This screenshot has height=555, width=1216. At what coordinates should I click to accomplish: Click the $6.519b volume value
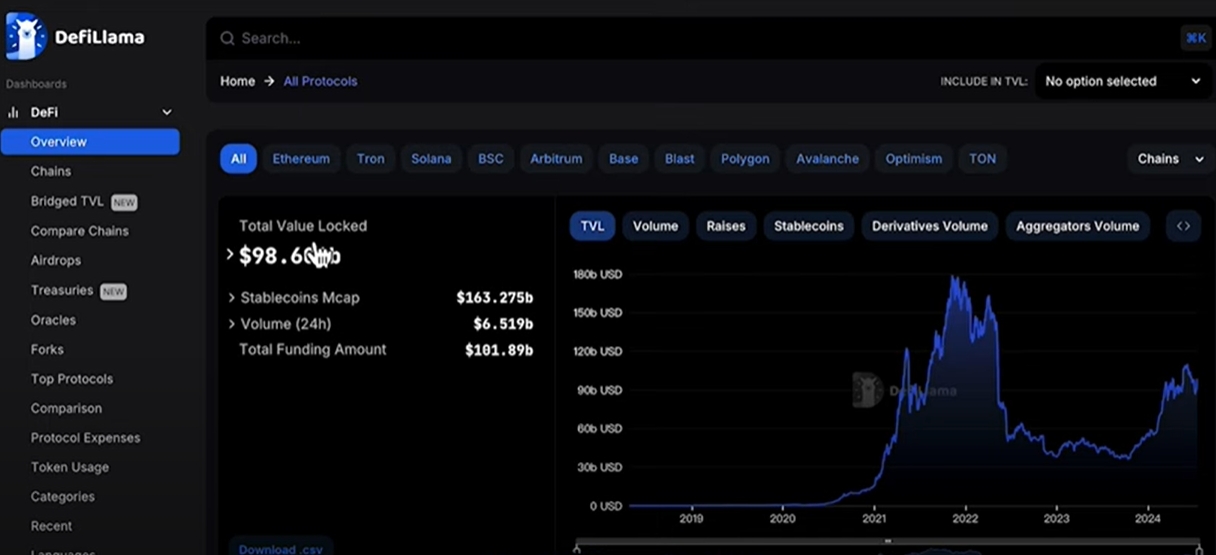(x=503, y=324)
